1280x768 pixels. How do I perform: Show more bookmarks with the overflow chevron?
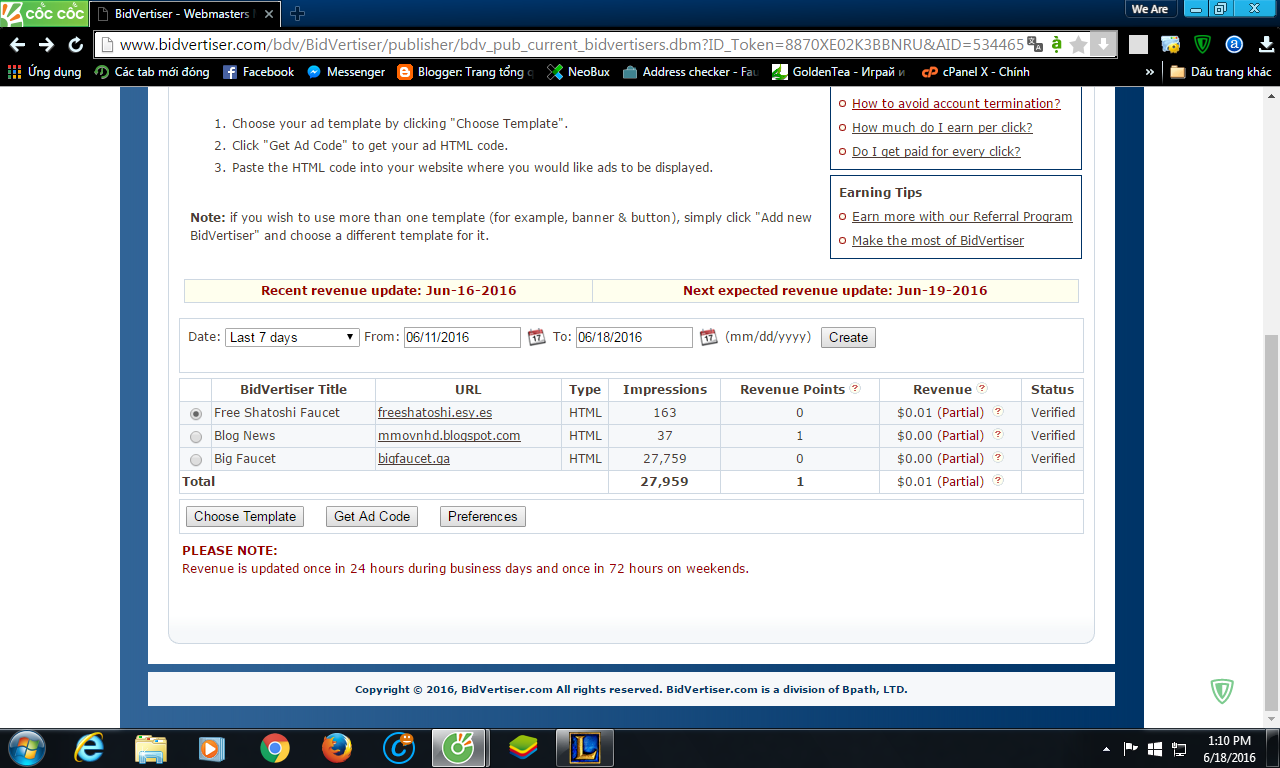1150,72
